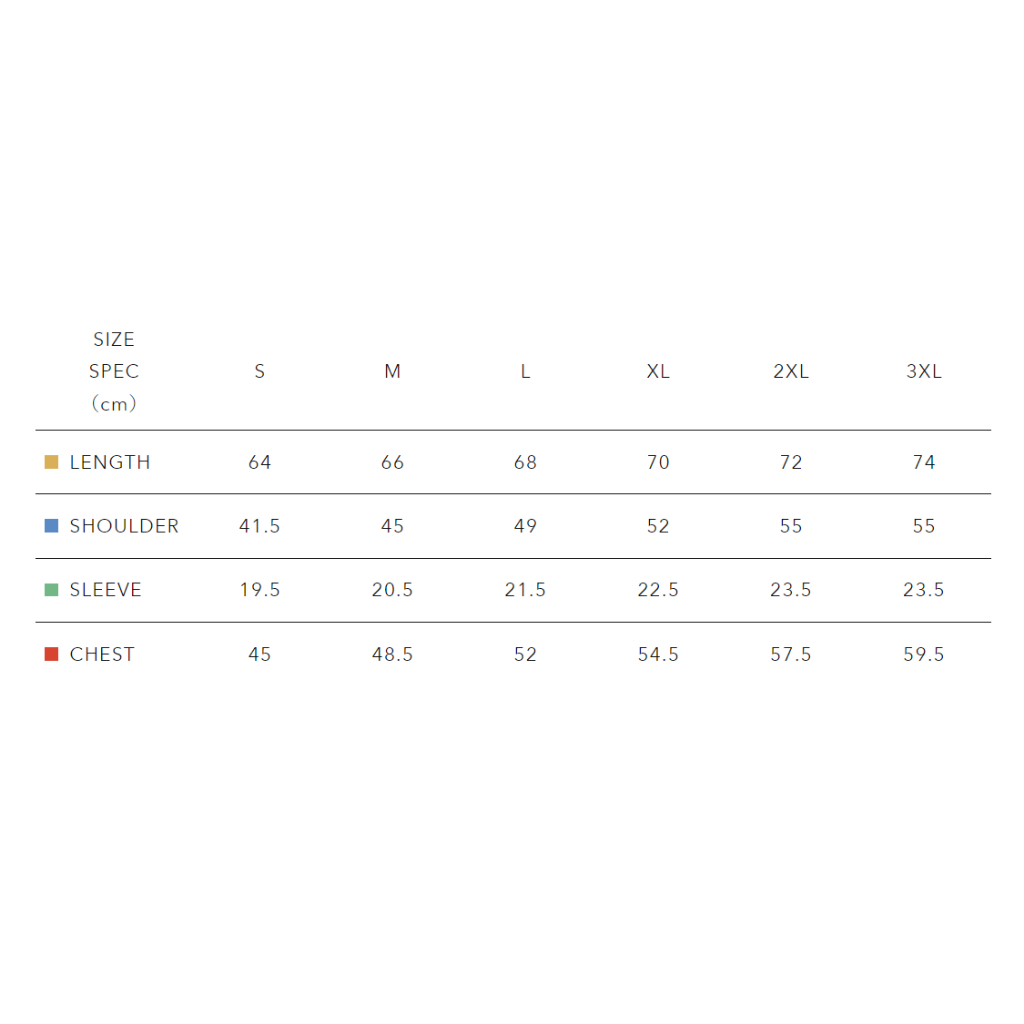Click the SIZE SPEC (cm) header text
Viewport: 1024px width, 1024px height.
114,371
